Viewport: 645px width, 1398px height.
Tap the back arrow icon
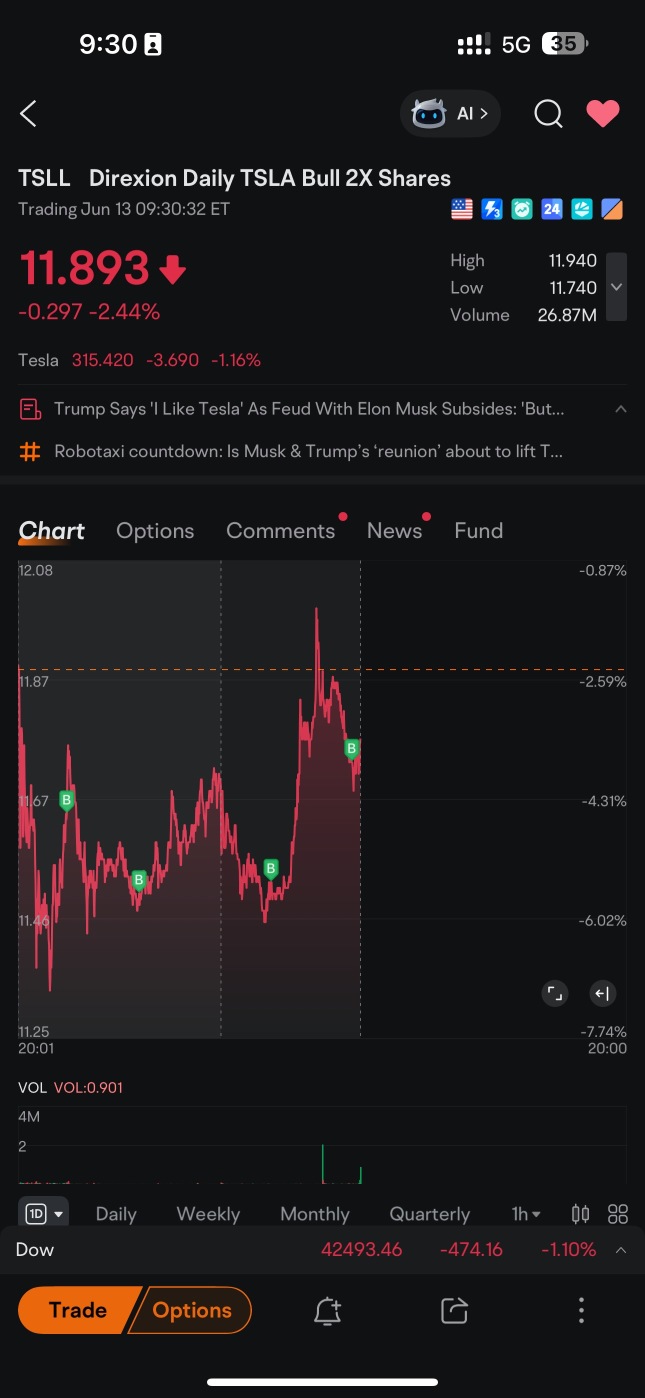click(28, 114)
